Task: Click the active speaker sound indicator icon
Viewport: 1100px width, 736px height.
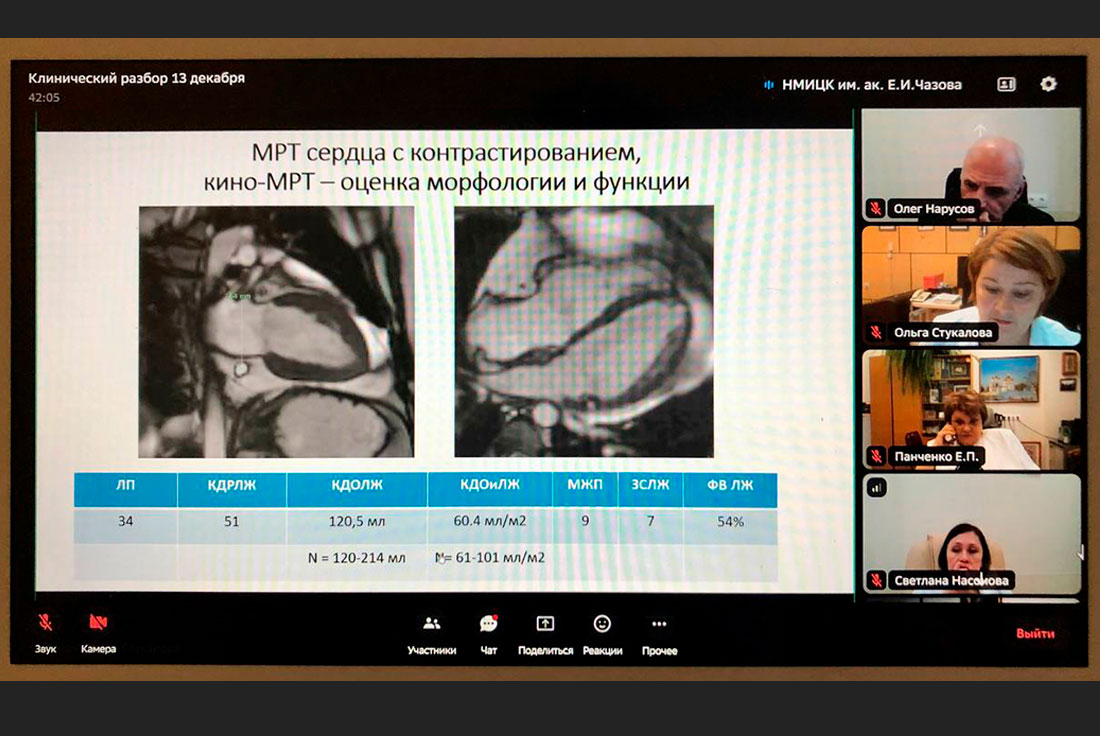Action: (769, 85)
